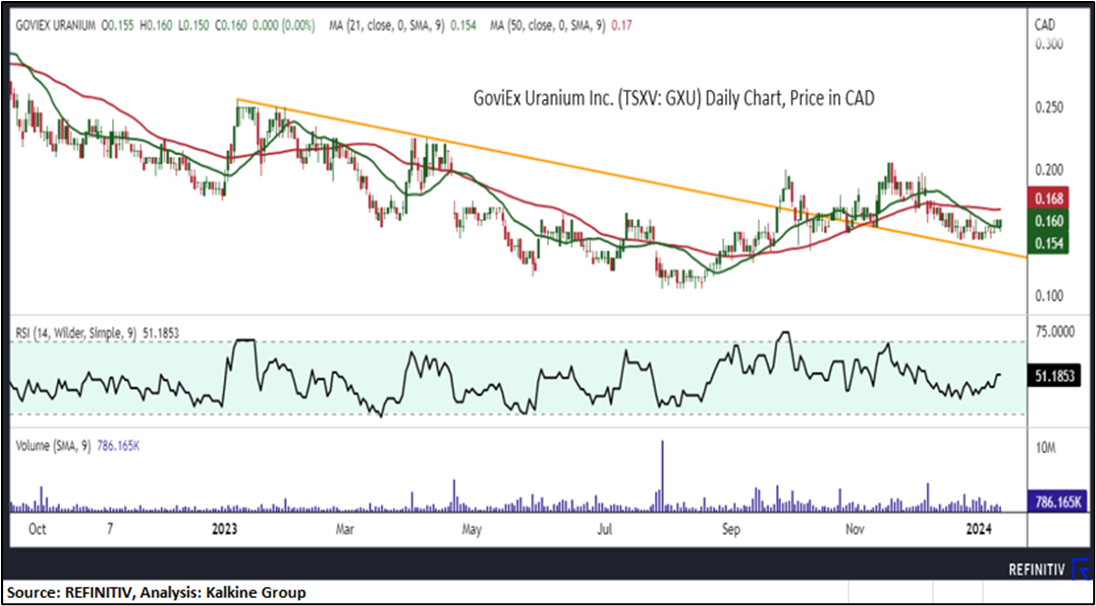1096x606 pixels.
Task: Click the 7 date axis label
Action: tap(110, 529)
